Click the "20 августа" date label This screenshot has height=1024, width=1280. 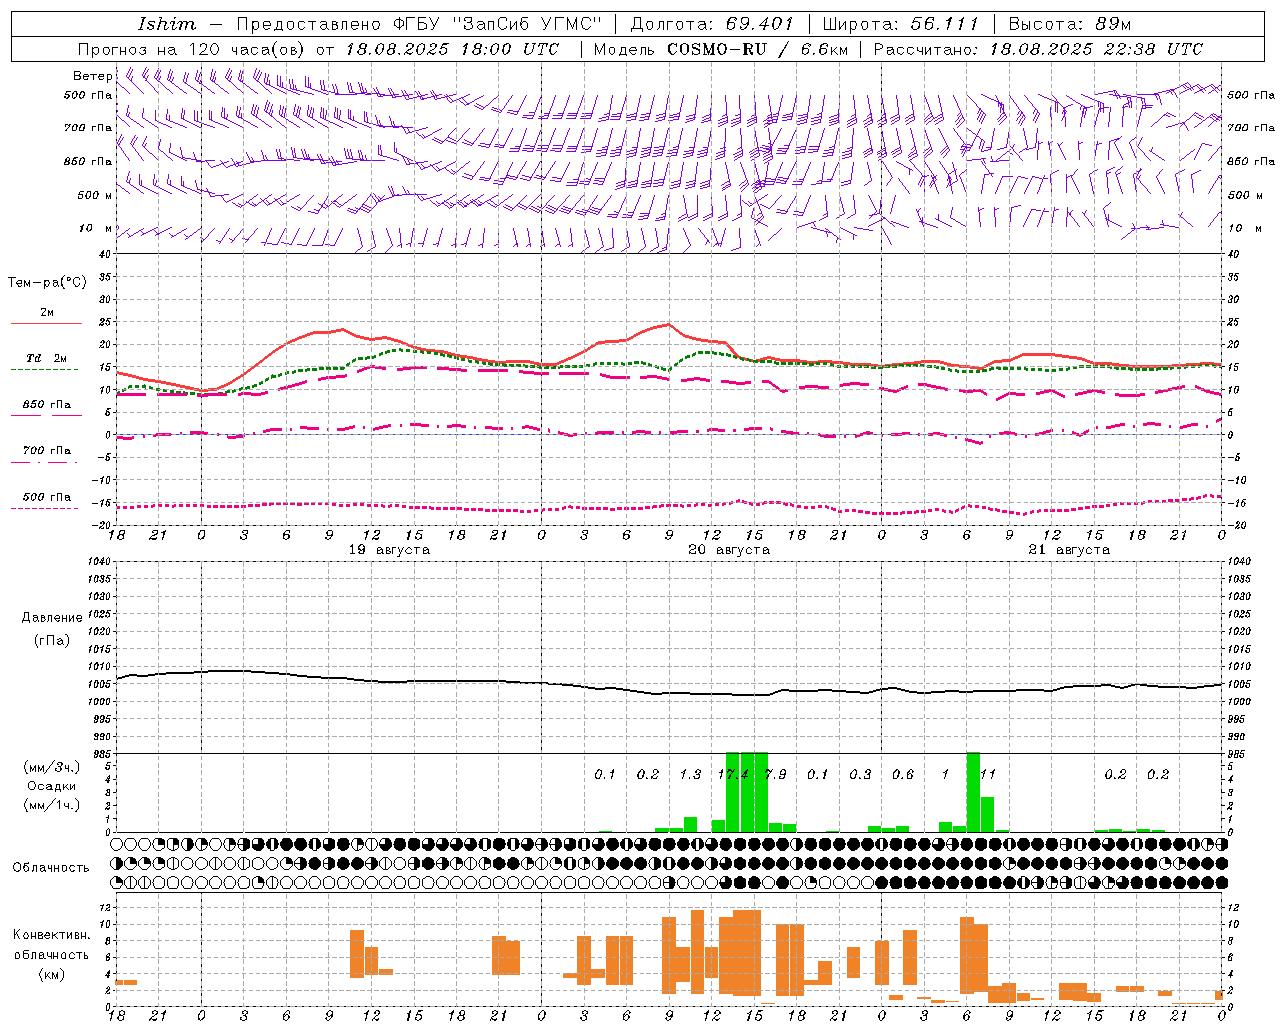click(x=729, y=550)
